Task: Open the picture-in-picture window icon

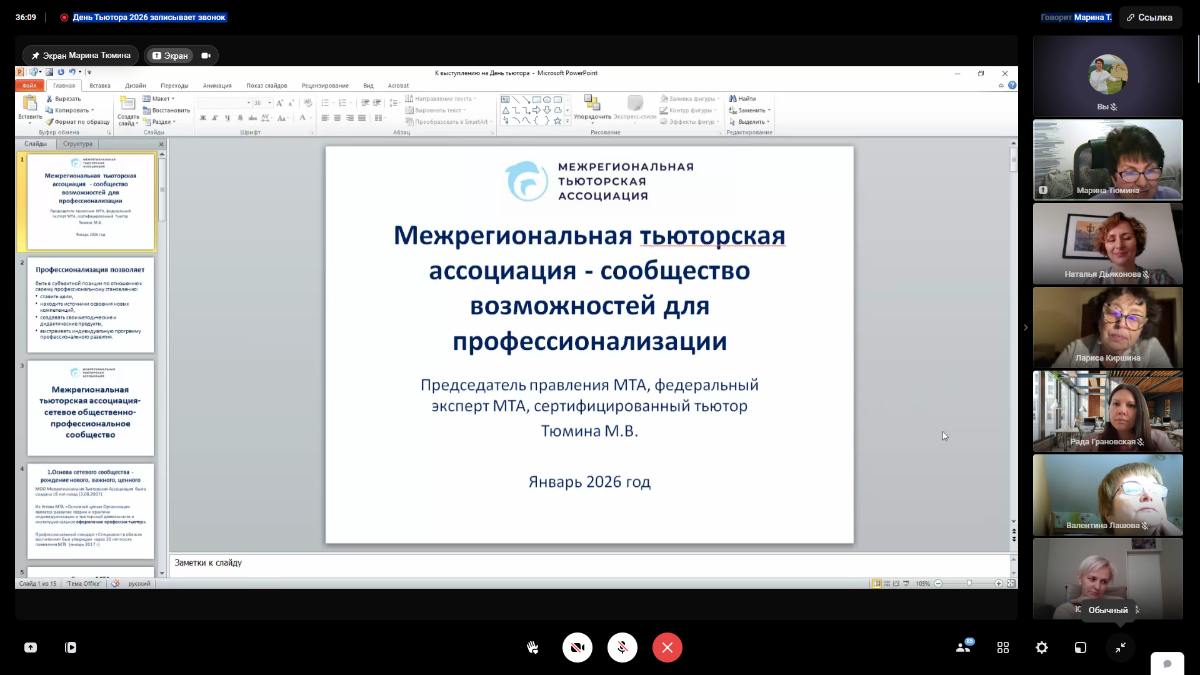Action: (1081, 647)
